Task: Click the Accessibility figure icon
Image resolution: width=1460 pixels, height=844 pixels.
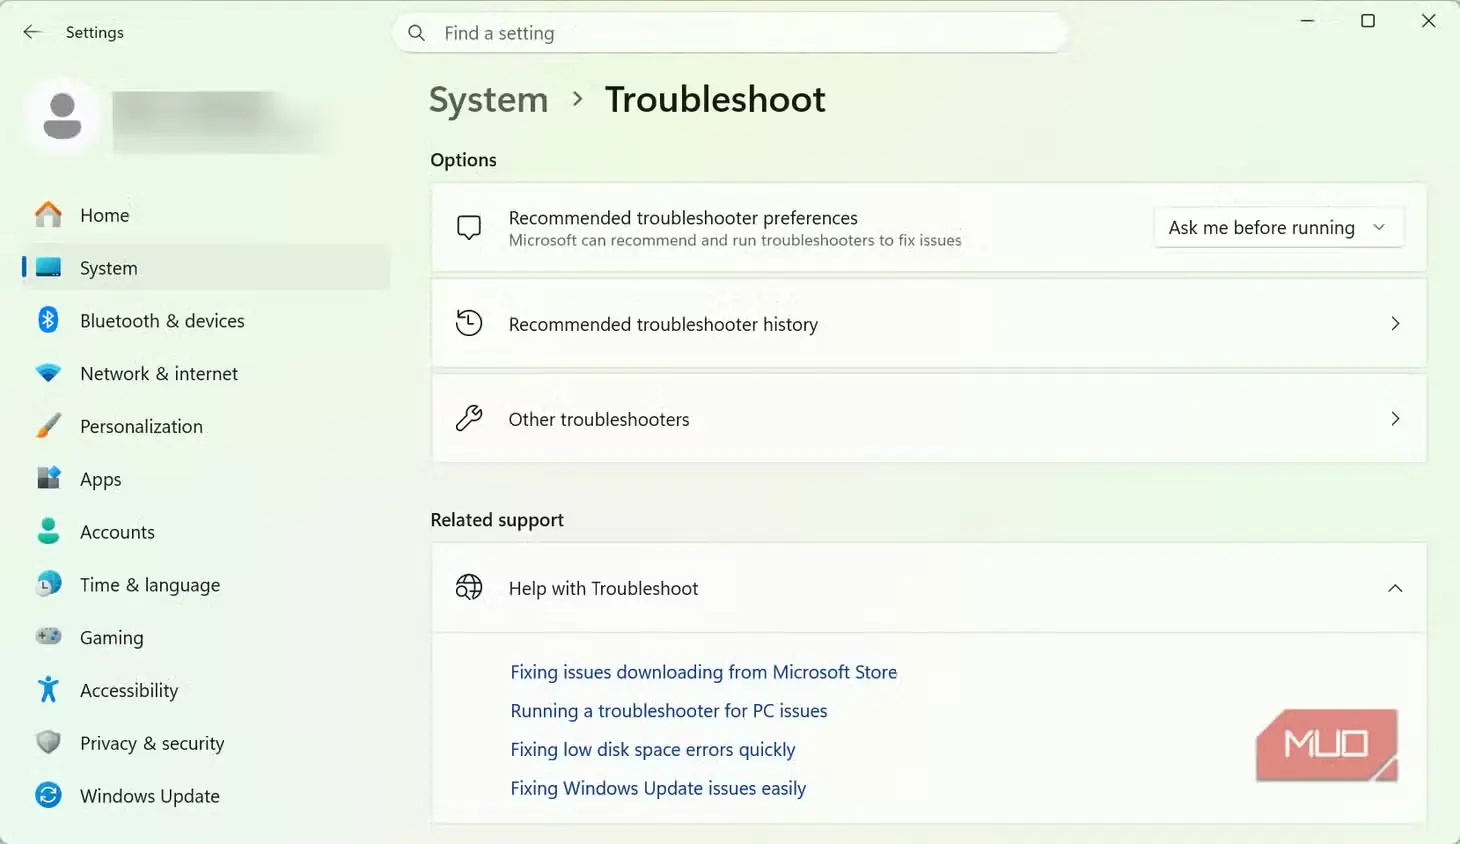Action: [48, 689]
